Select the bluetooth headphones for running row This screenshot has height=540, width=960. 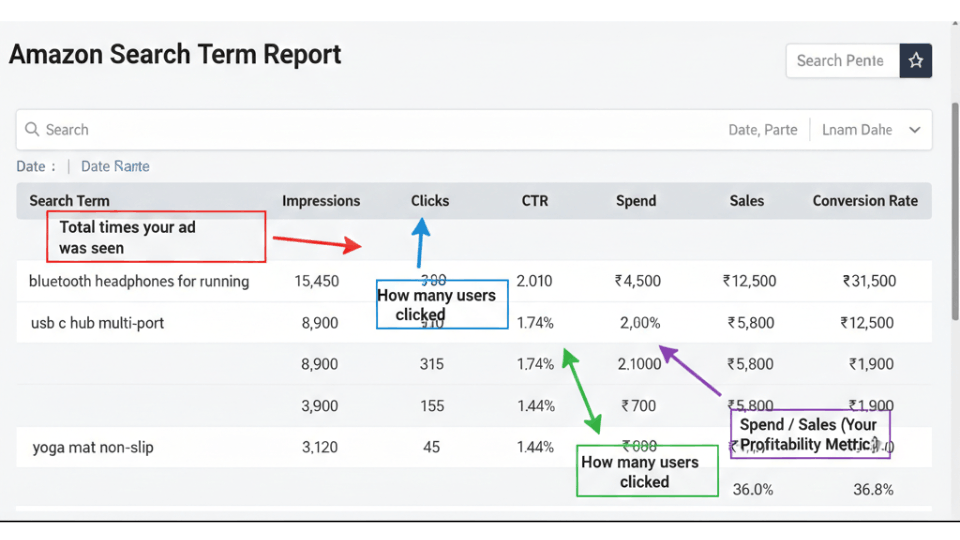tap(139, 281)
